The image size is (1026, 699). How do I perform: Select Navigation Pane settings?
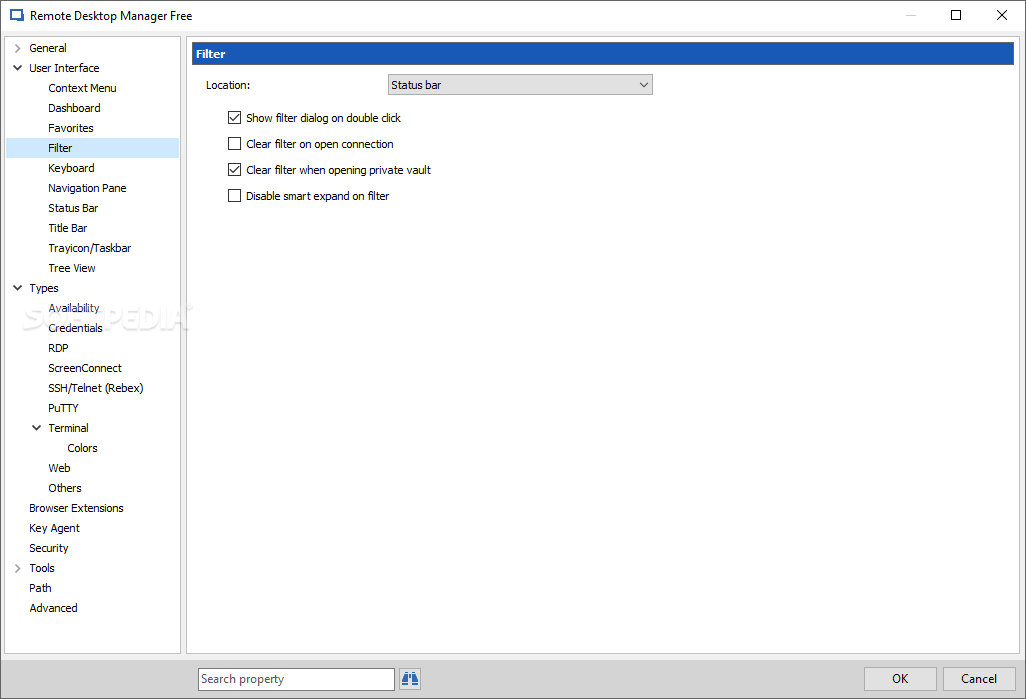[87, 188]
